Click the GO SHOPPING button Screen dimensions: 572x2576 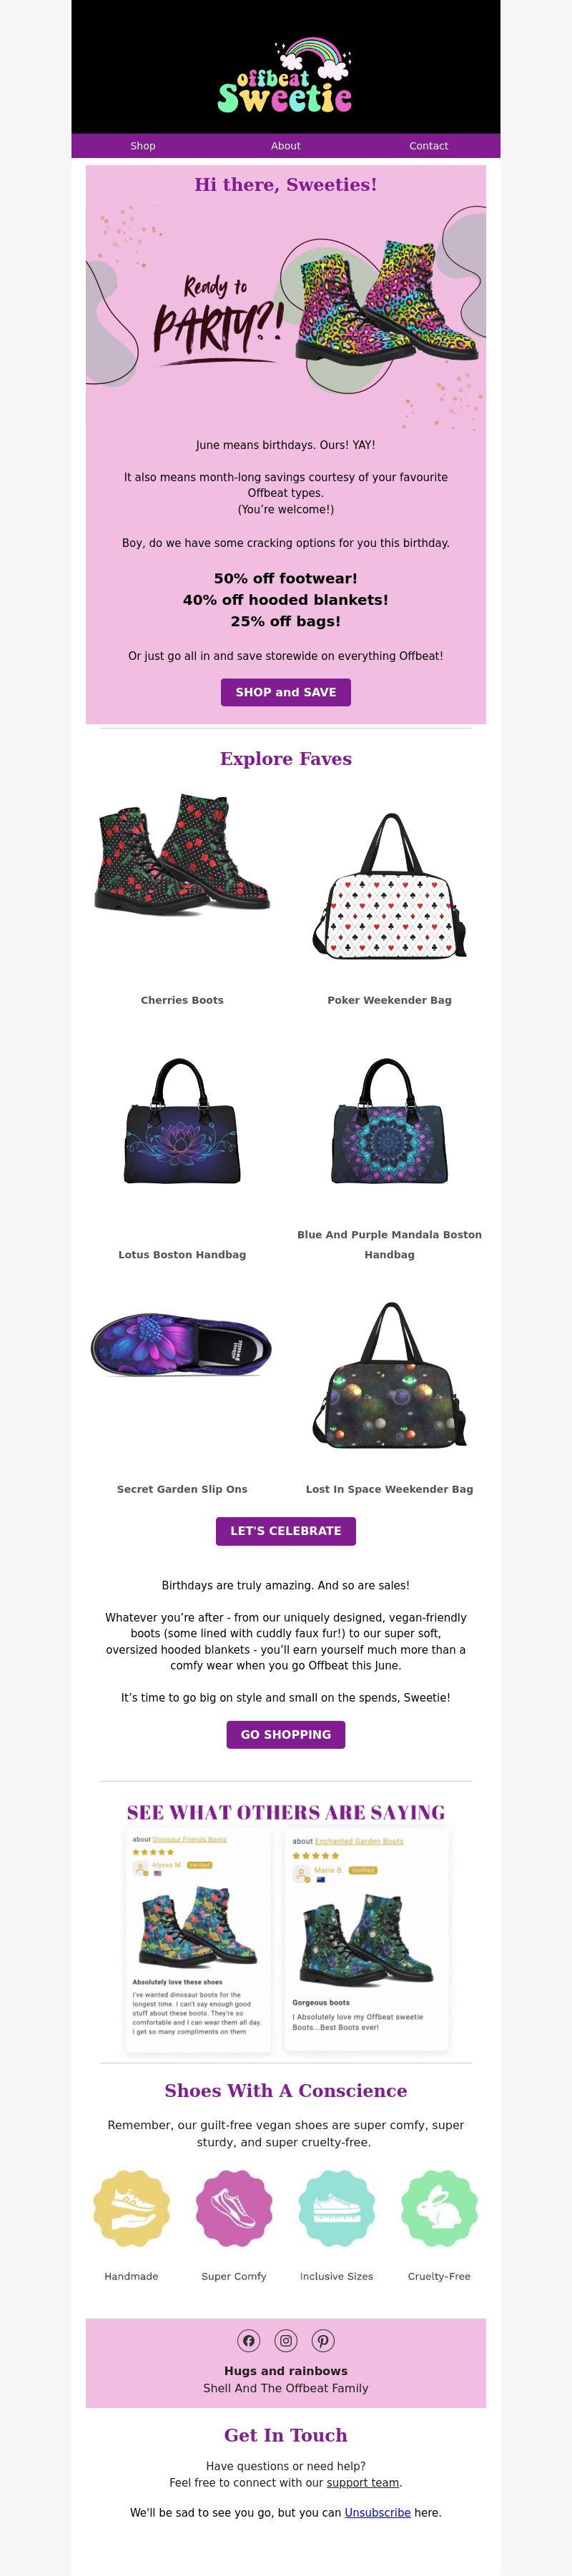coord(286,1735)
